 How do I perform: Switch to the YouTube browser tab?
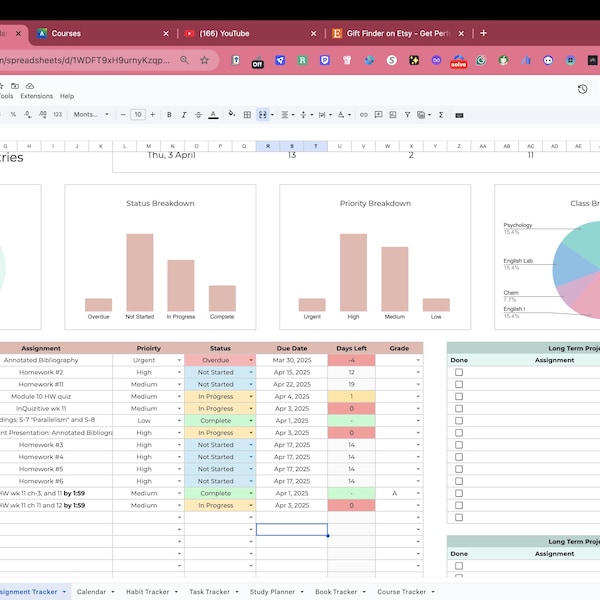(249, 34)
